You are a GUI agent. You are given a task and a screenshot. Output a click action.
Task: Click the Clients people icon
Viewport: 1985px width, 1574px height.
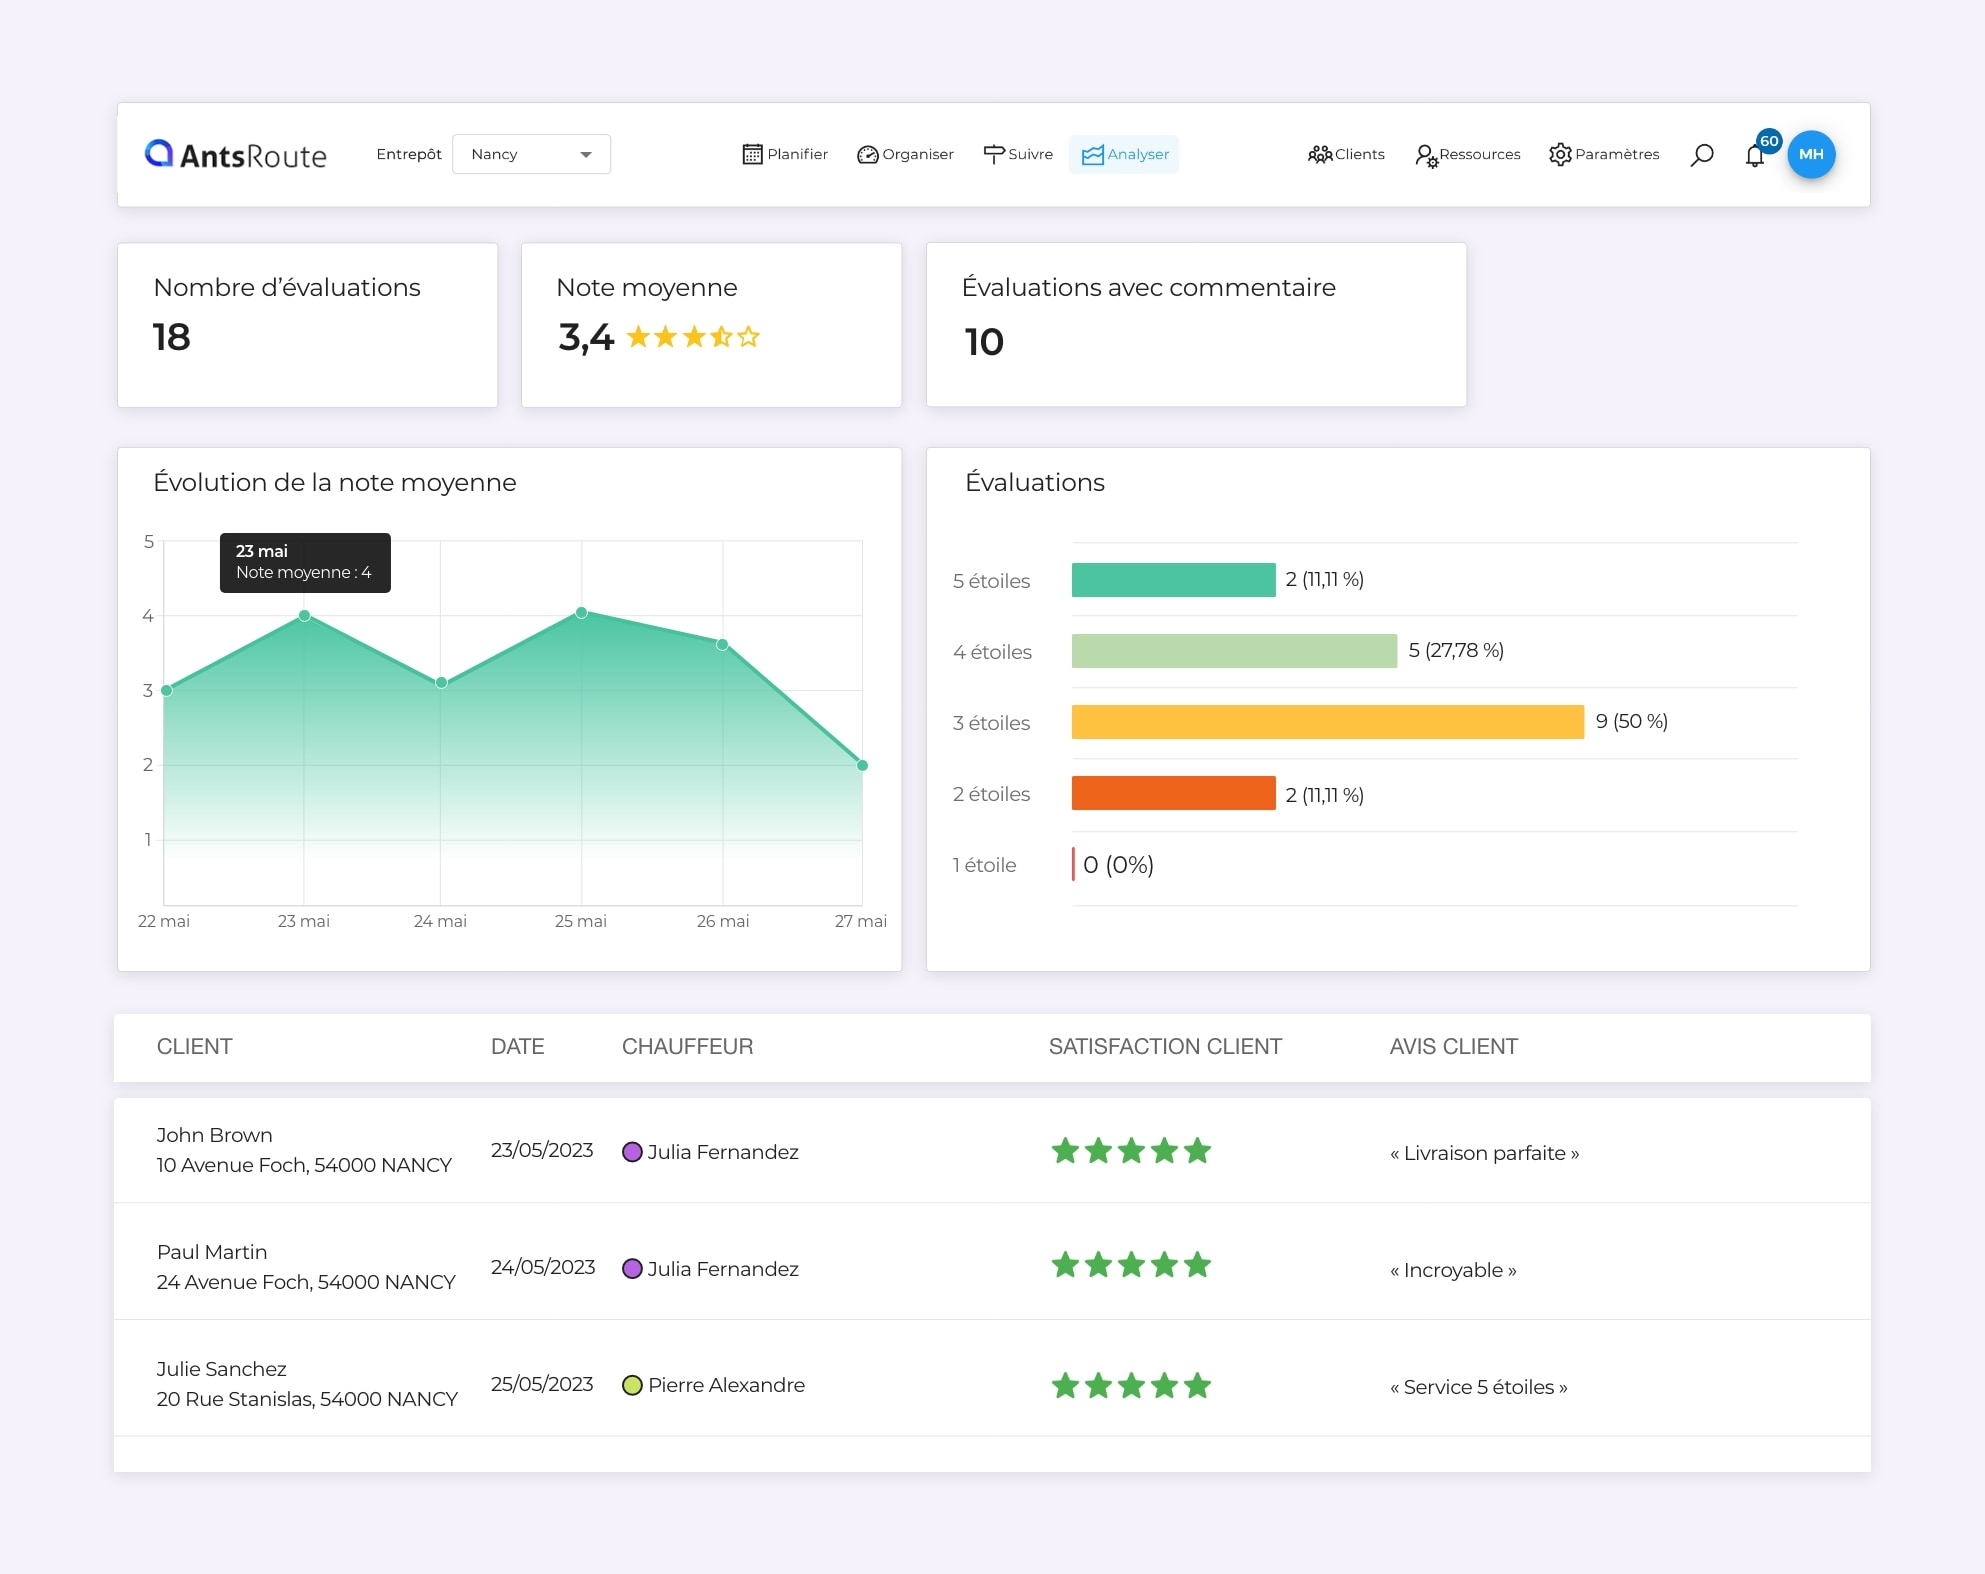coord(1320,154)
